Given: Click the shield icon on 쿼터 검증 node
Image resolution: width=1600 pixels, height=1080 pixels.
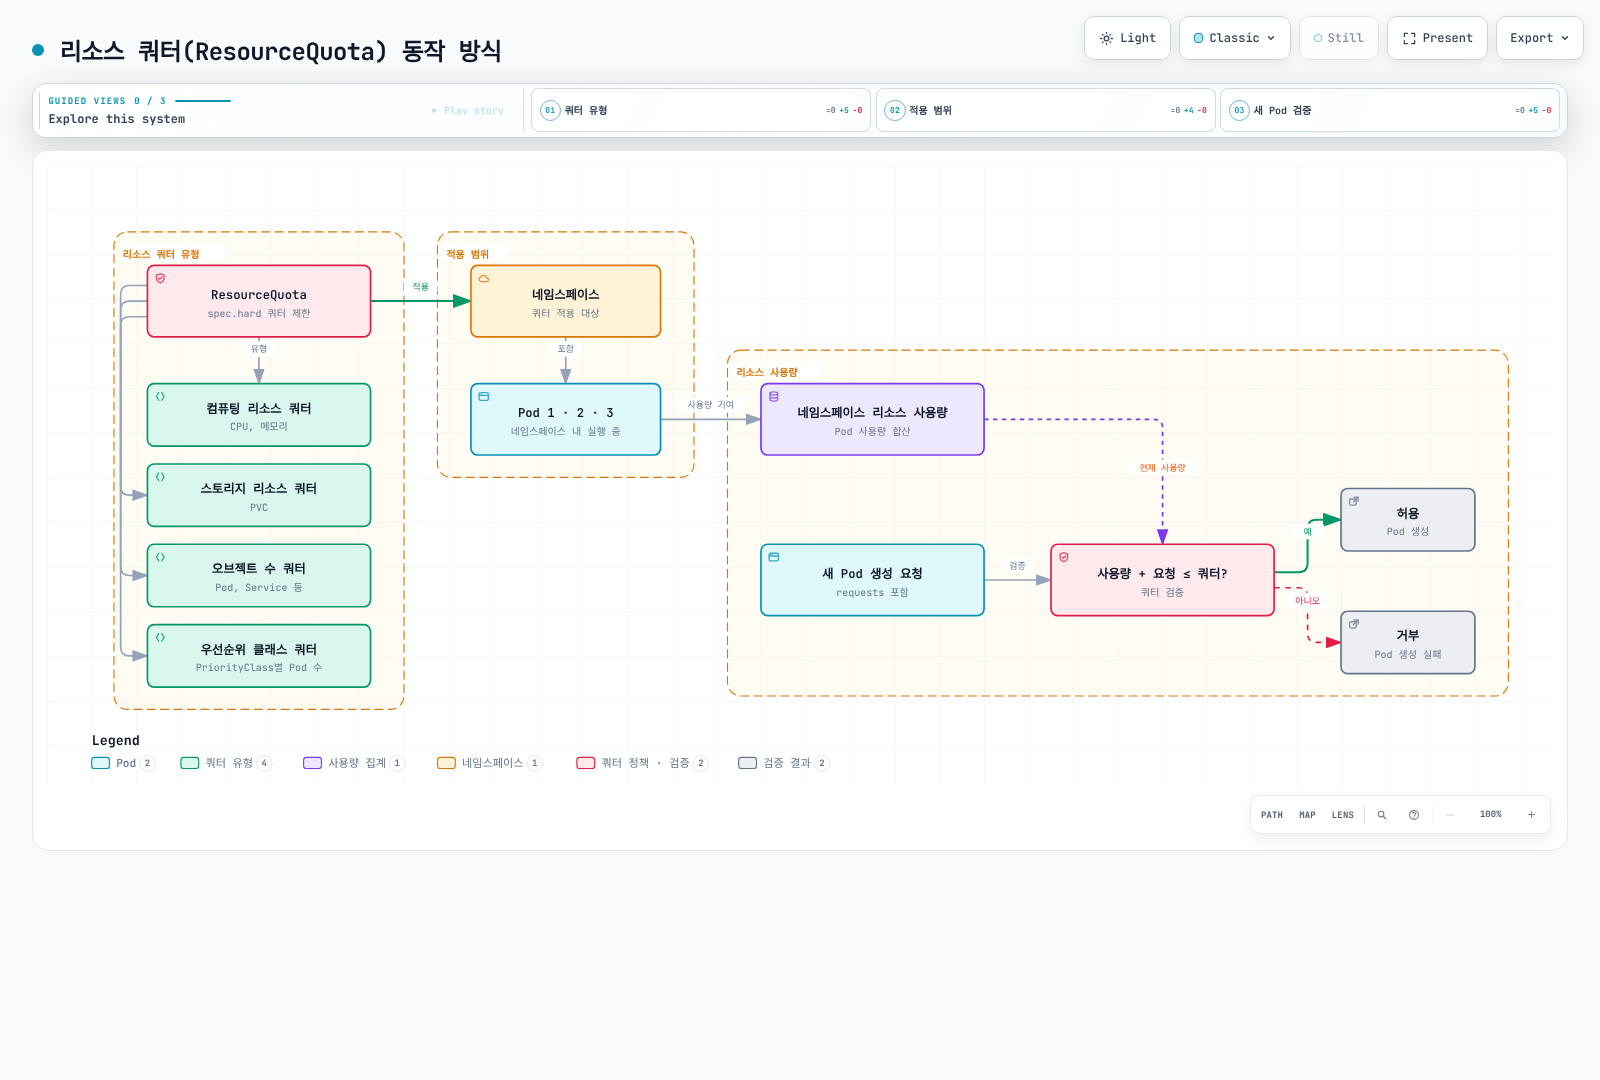Looking at the screenshot, I should [1064, 557].
